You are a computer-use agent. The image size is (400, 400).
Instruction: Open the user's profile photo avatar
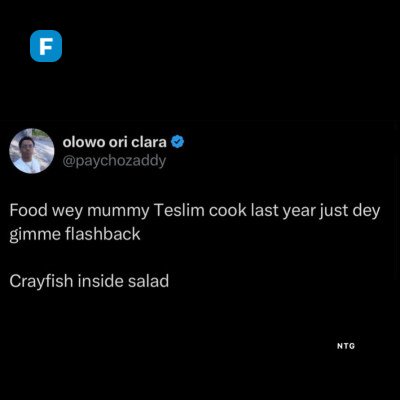point(32,151)
